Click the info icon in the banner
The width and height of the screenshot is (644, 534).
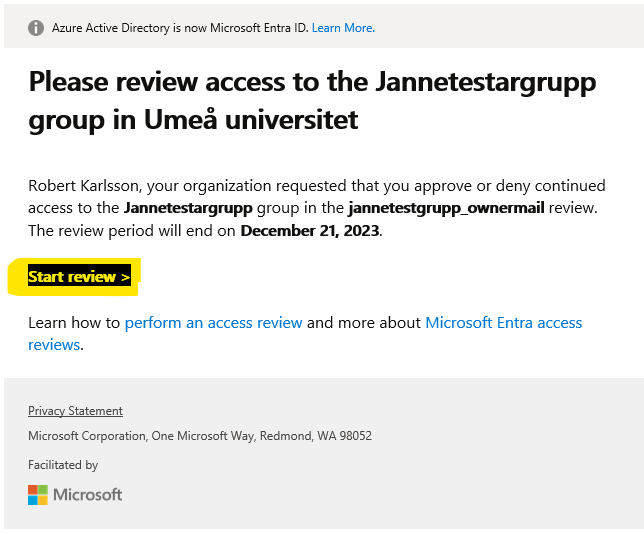tap(36, 28)
